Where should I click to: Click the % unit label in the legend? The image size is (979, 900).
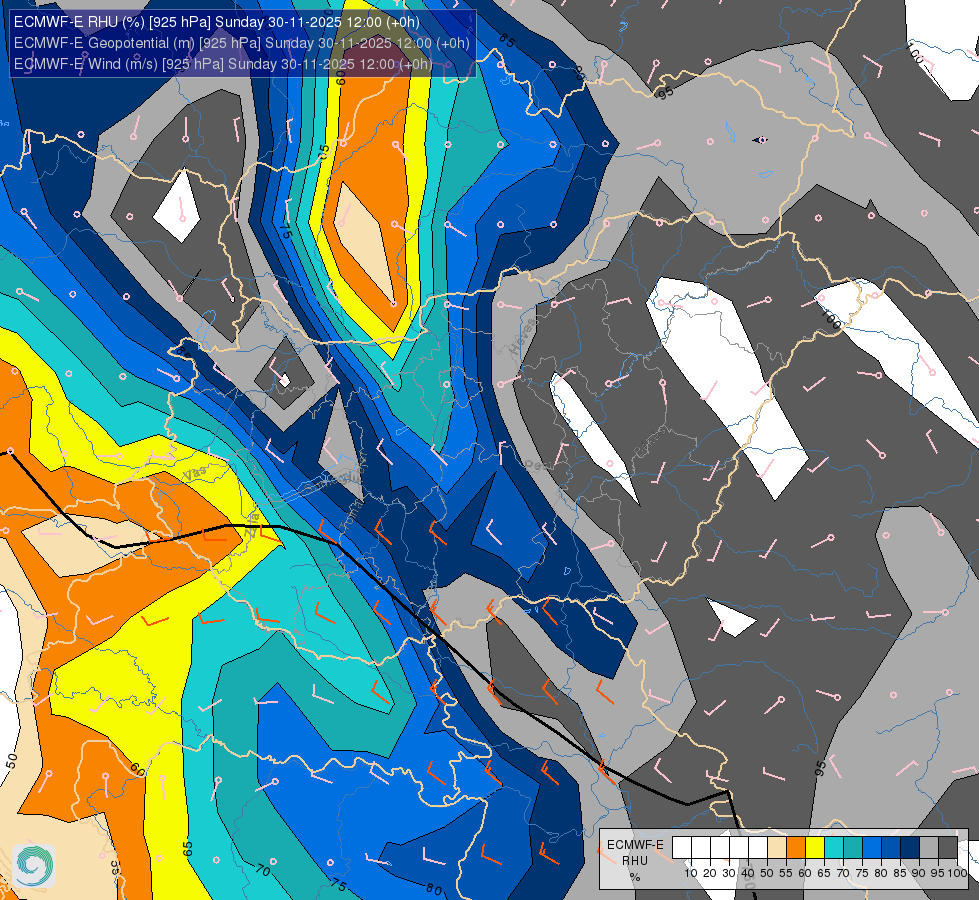(635, 877)
